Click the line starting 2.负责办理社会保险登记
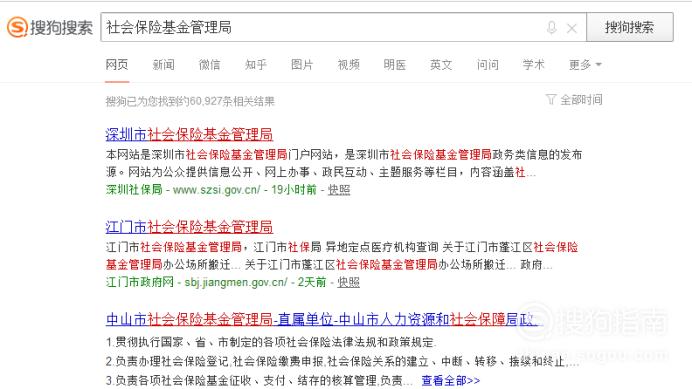The height and width of the screenshot is (389, 692). [342, 362]
